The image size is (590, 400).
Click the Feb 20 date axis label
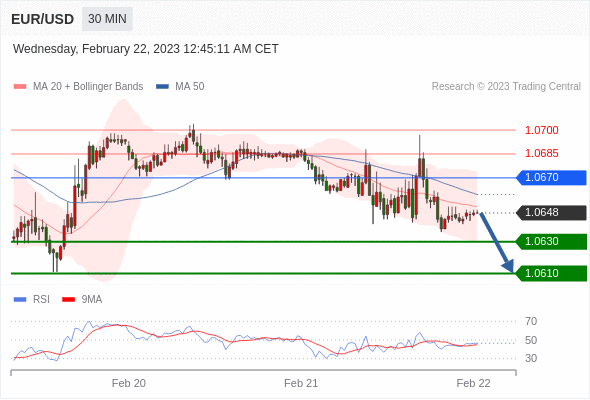pos(129,383)
